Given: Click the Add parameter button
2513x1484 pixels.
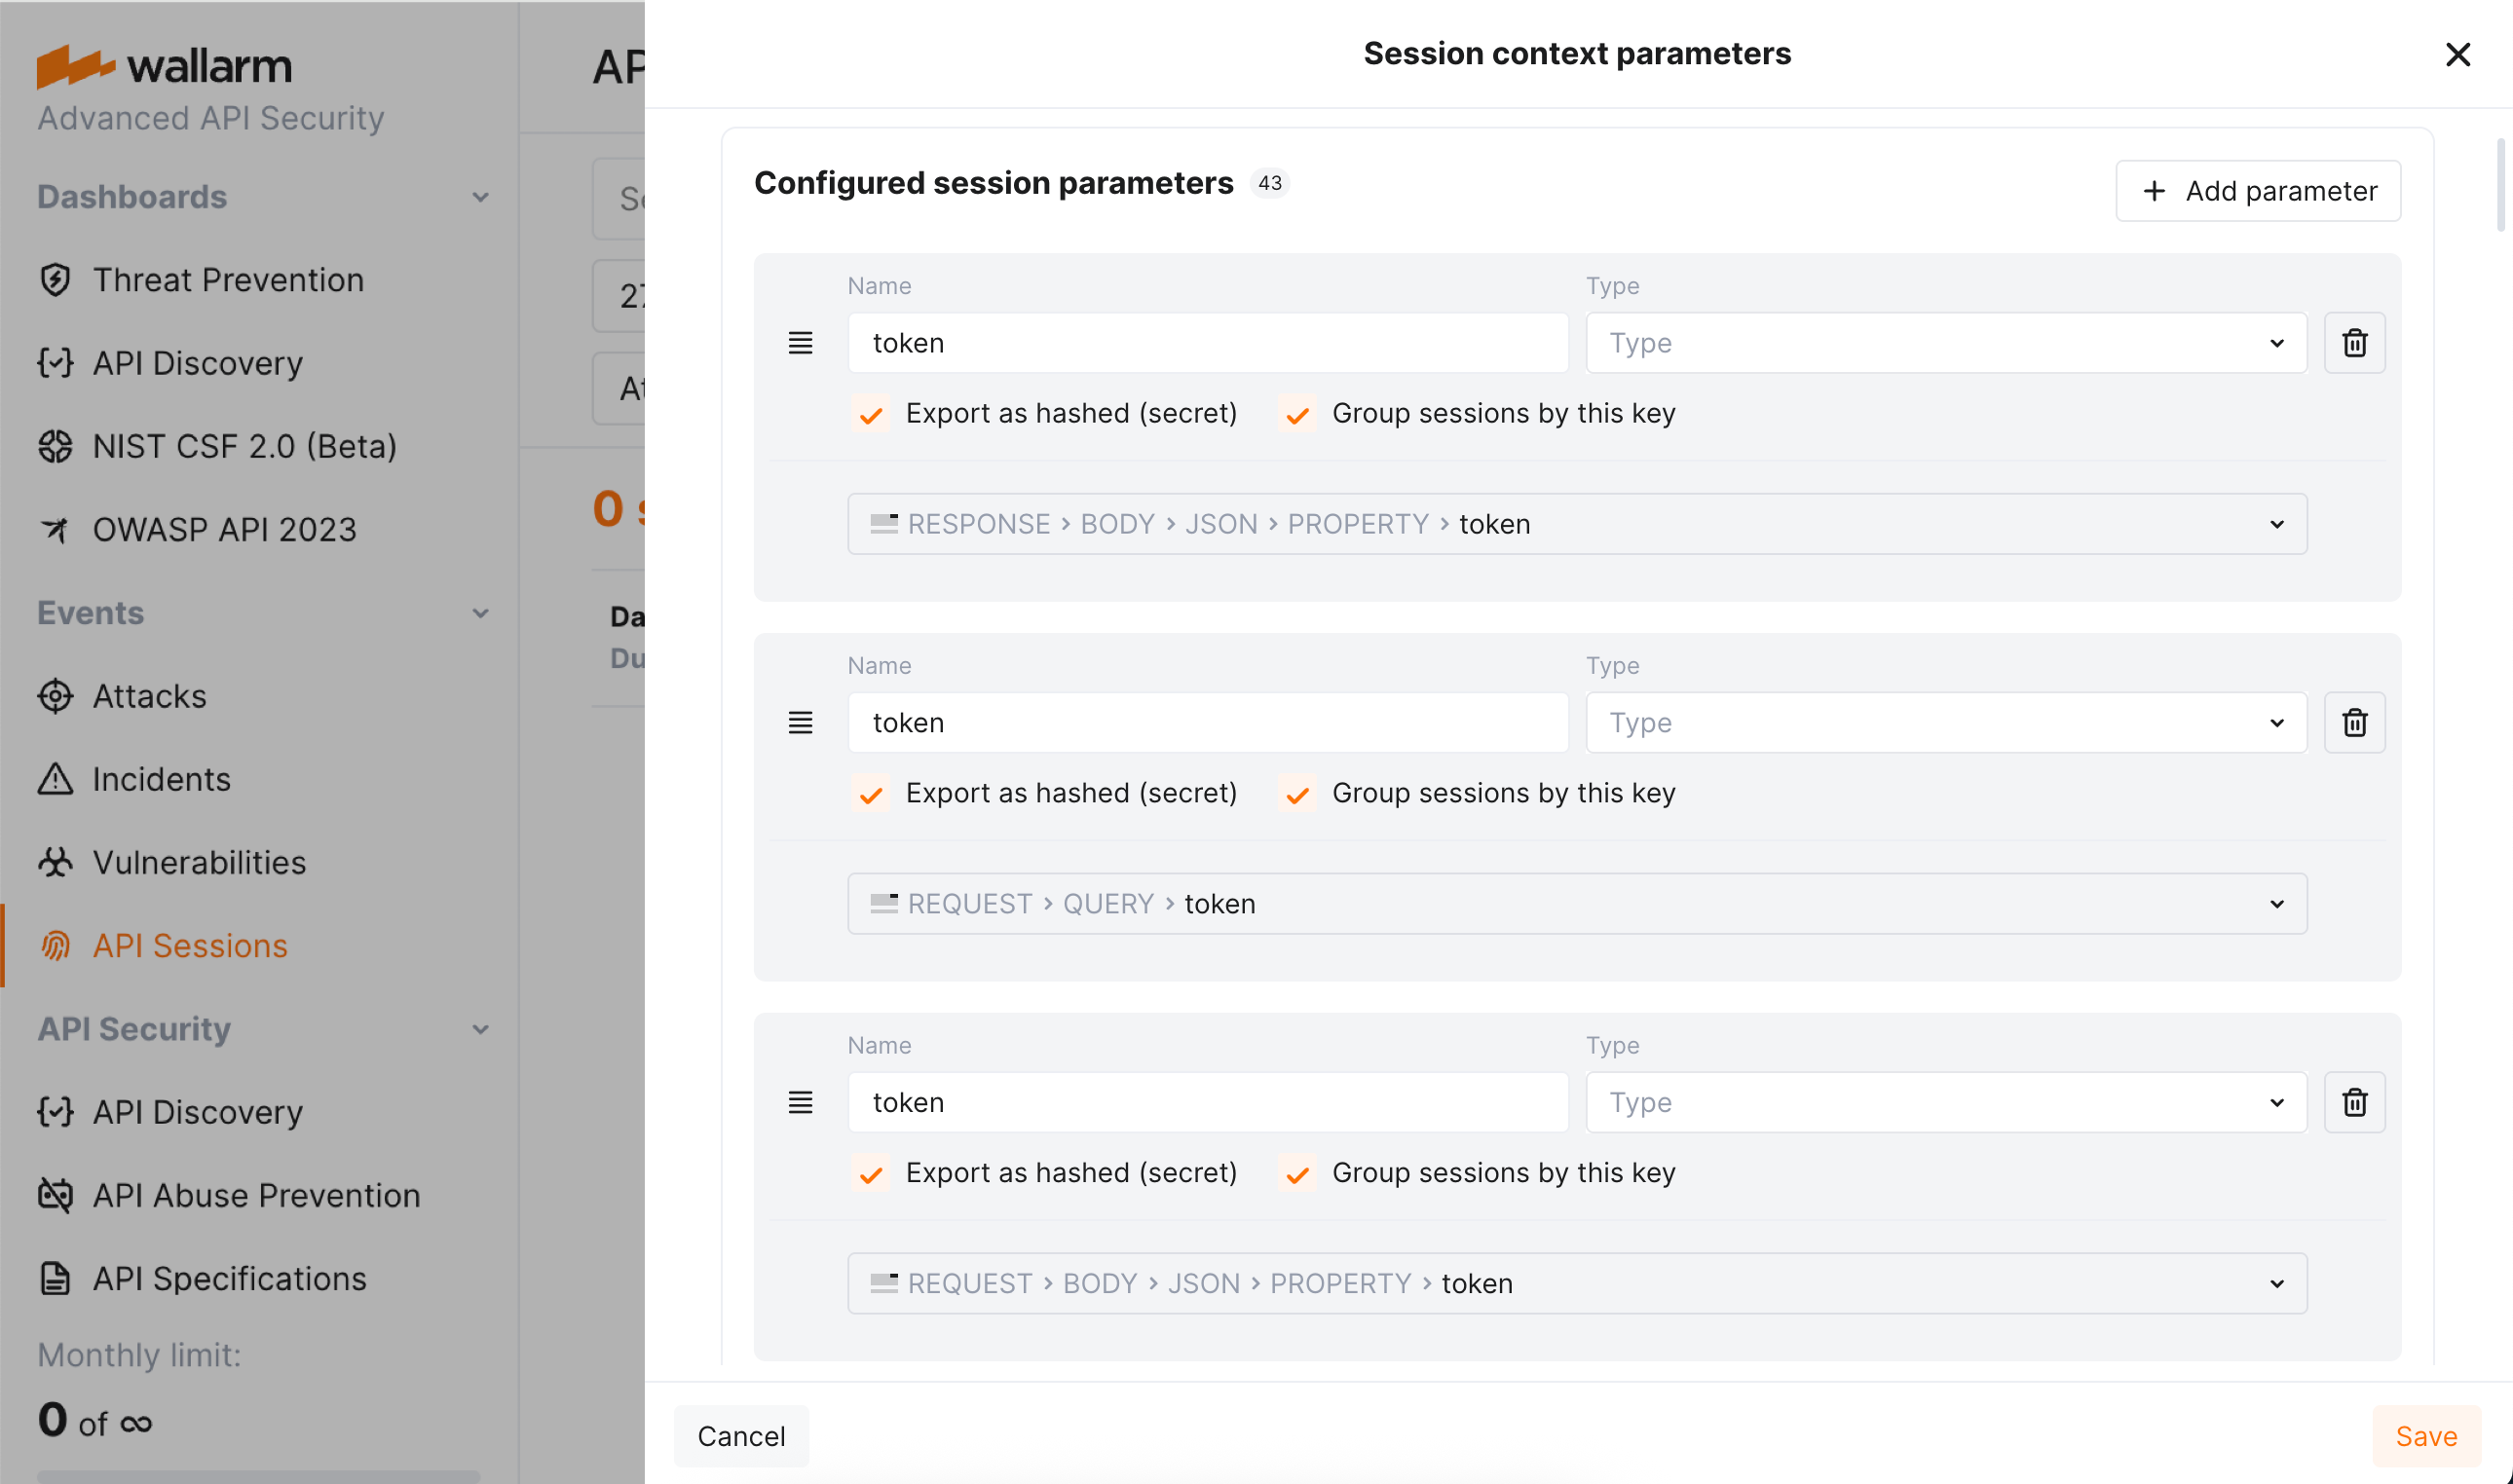Looking at the screenshot, I should (x=2258, y=190).
